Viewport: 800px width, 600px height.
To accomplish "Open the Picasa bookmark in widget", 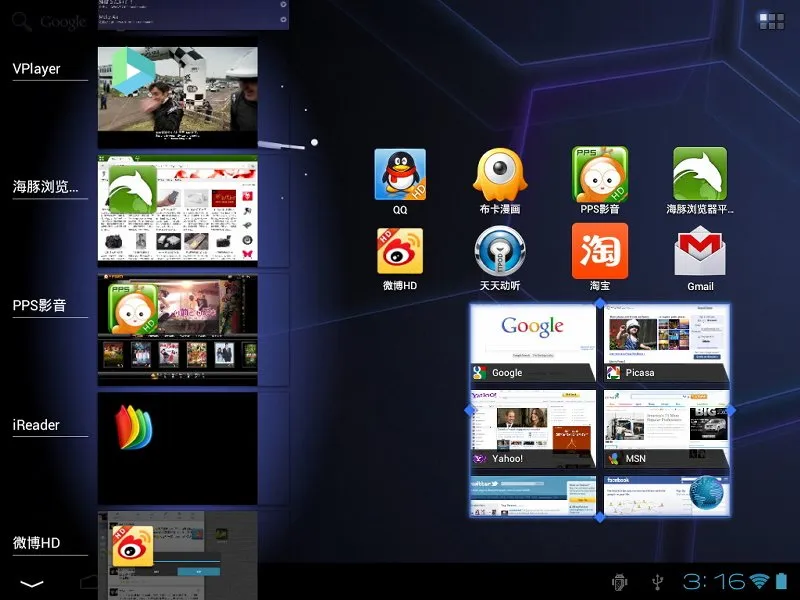I will 666,343.
